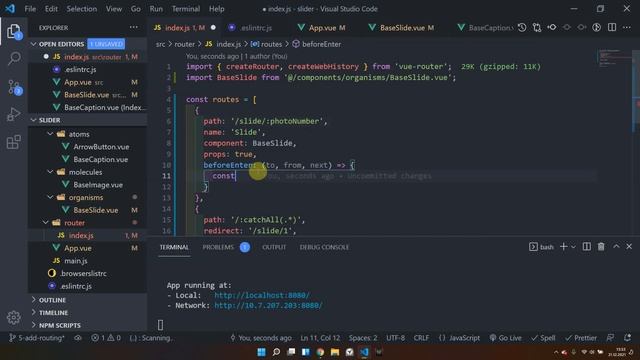Split the editor to the right
This screenshot has width=640, height=360.
tap(611, 27)
